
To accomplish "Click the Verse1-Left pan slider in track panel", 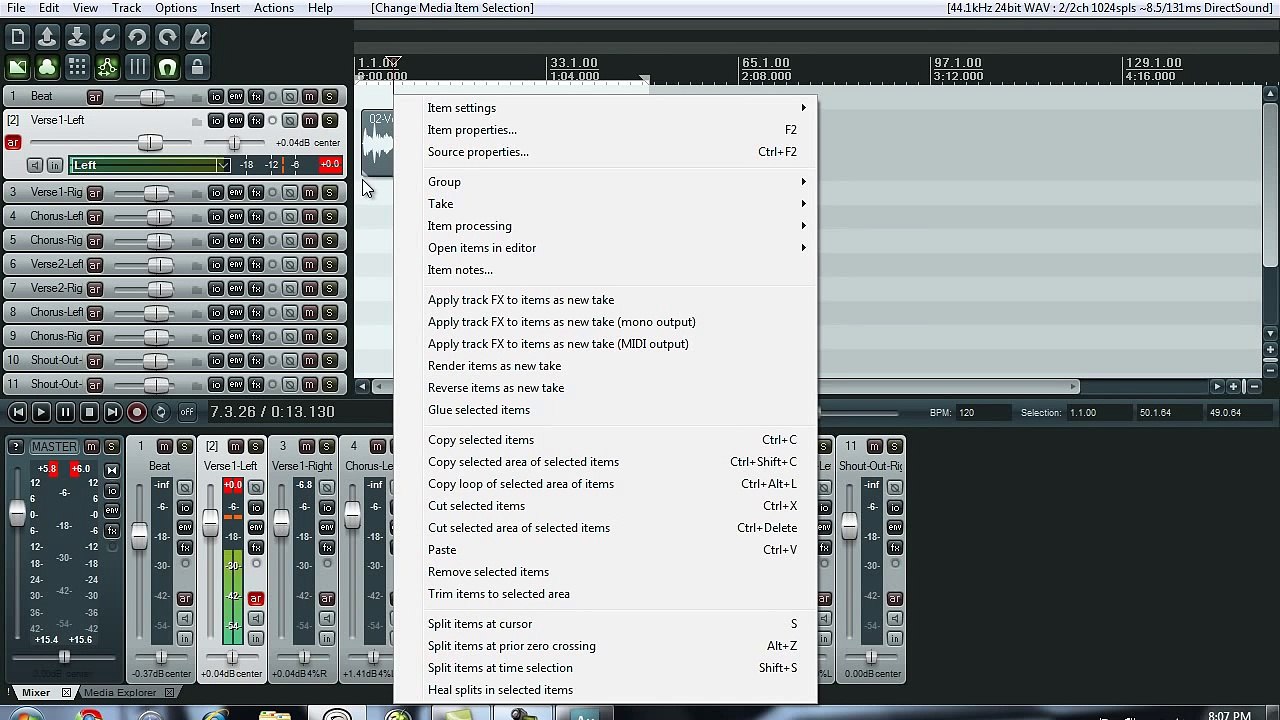I will coord(234,143).
